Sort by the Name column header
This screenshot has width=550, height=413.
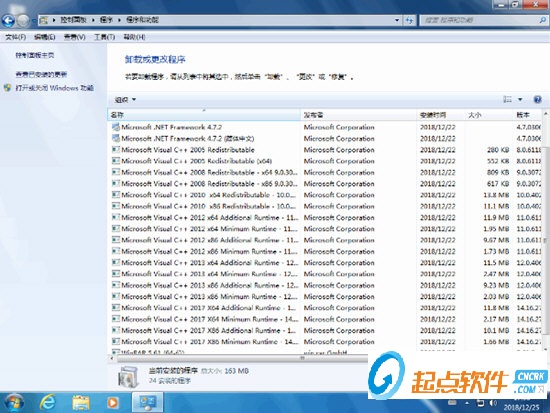203,115
